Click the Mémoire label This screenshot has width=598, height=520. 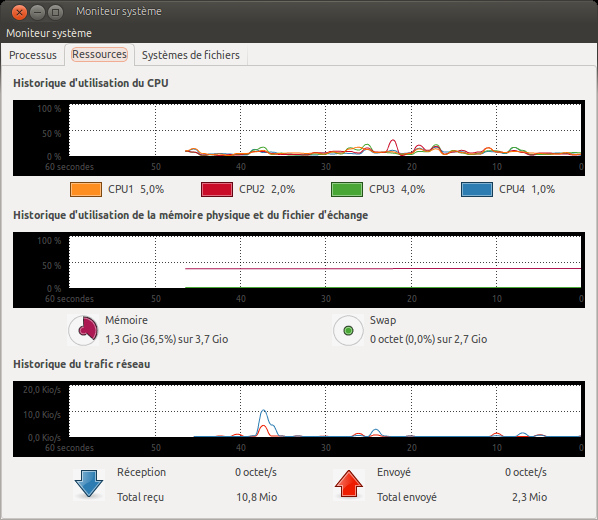click(126, 320)
